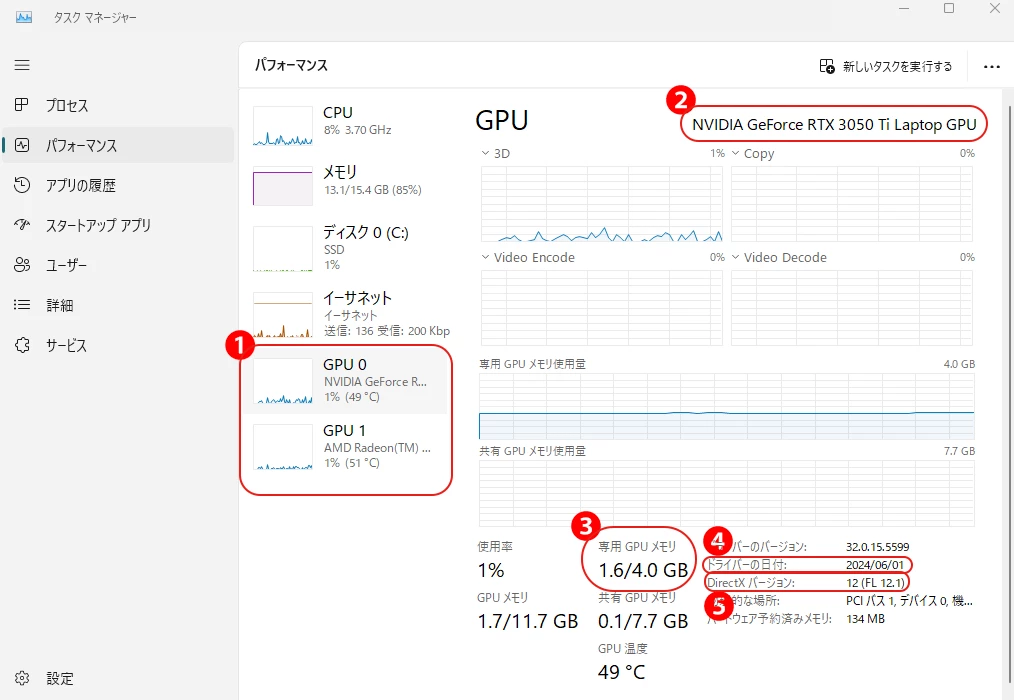Viewport: 1014px width, 700px height.
Task: Open the 詳細 list icon
Action: 22,305
